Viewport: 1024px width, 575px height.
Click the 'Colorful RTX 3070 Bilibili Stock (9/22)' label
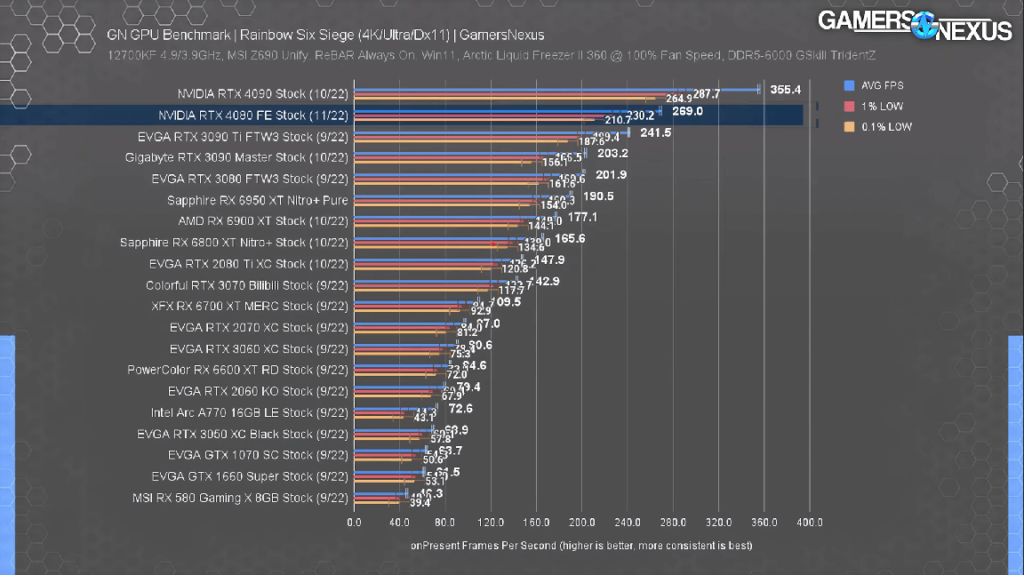[247, 286]
